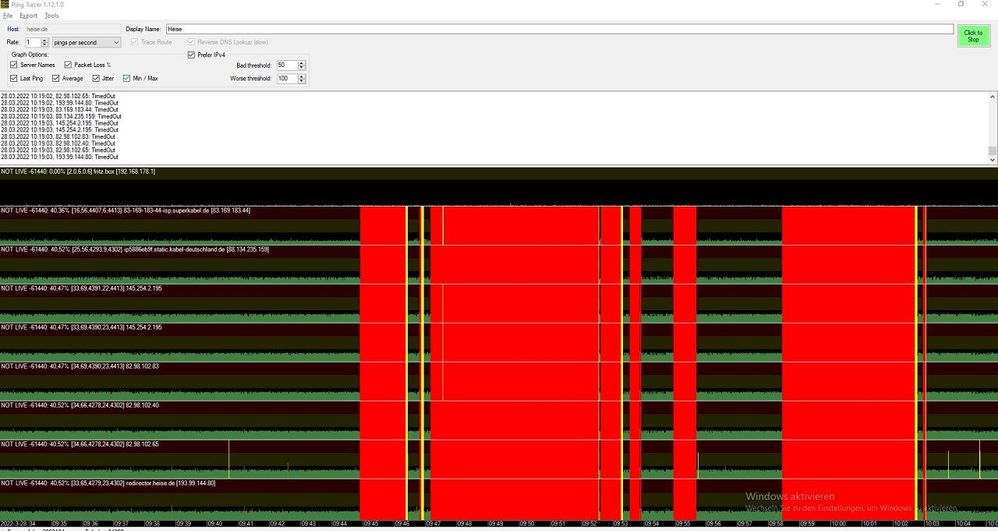Viewport: 998px width, 531px height.
Task: Restore down the Ping Tracer window
Action: [x=961, y=4]
